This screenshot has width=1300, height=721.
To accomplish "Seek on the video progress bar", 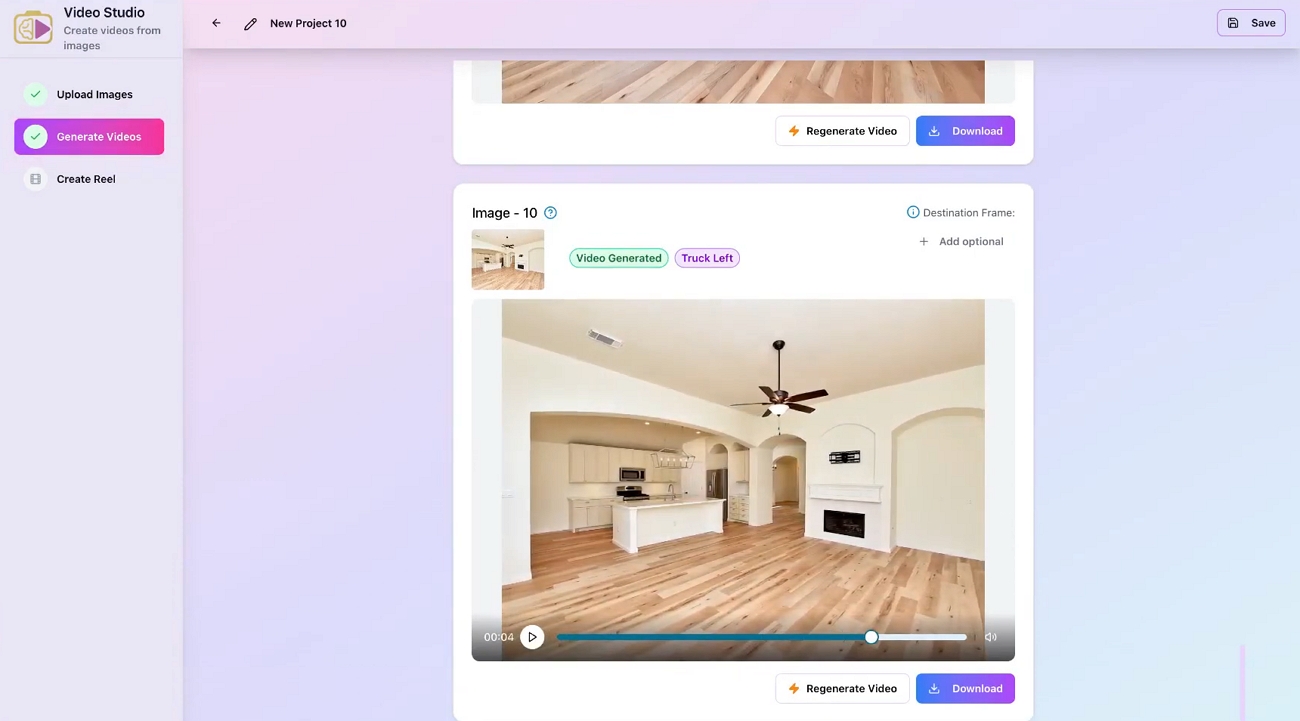I will [x=762, y=637].
